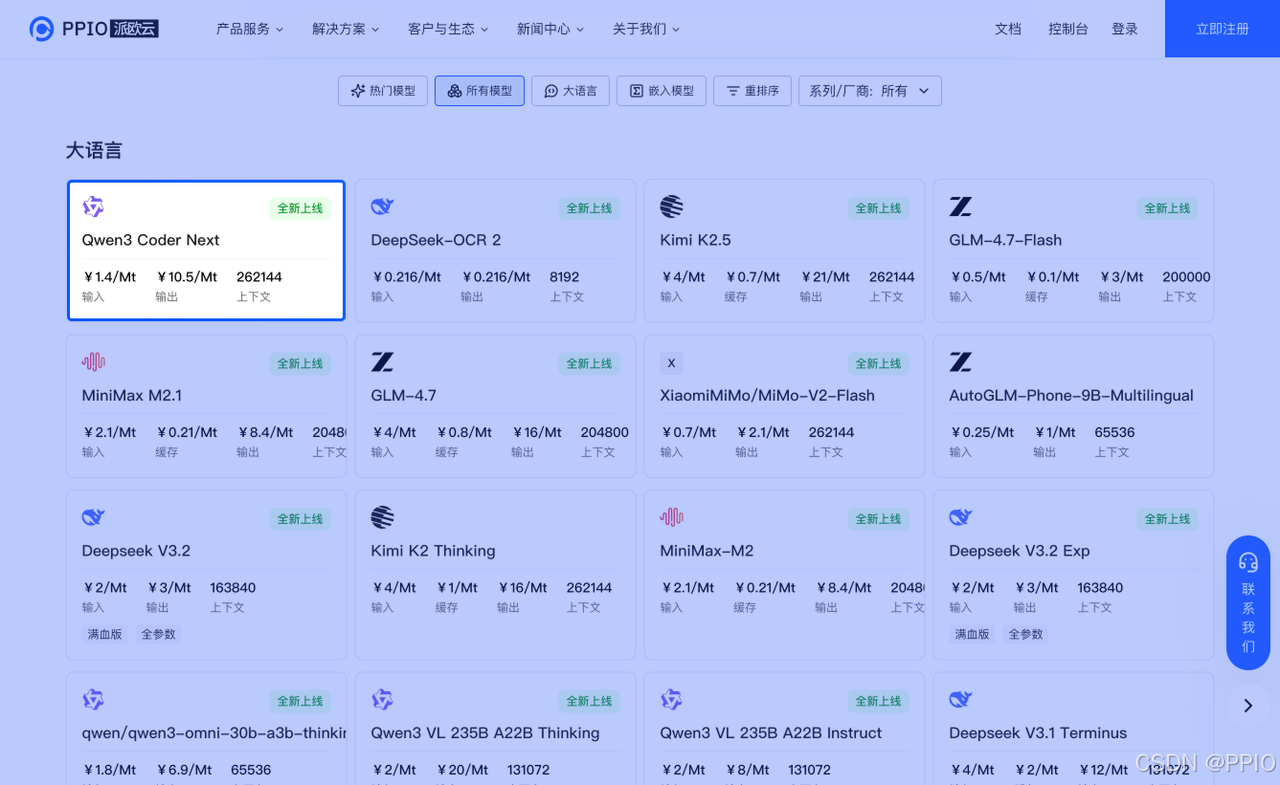Click the 8192 context value on DeepSeek-OCR 2
The image size is (1280, 785).
[x=564, y=277]
